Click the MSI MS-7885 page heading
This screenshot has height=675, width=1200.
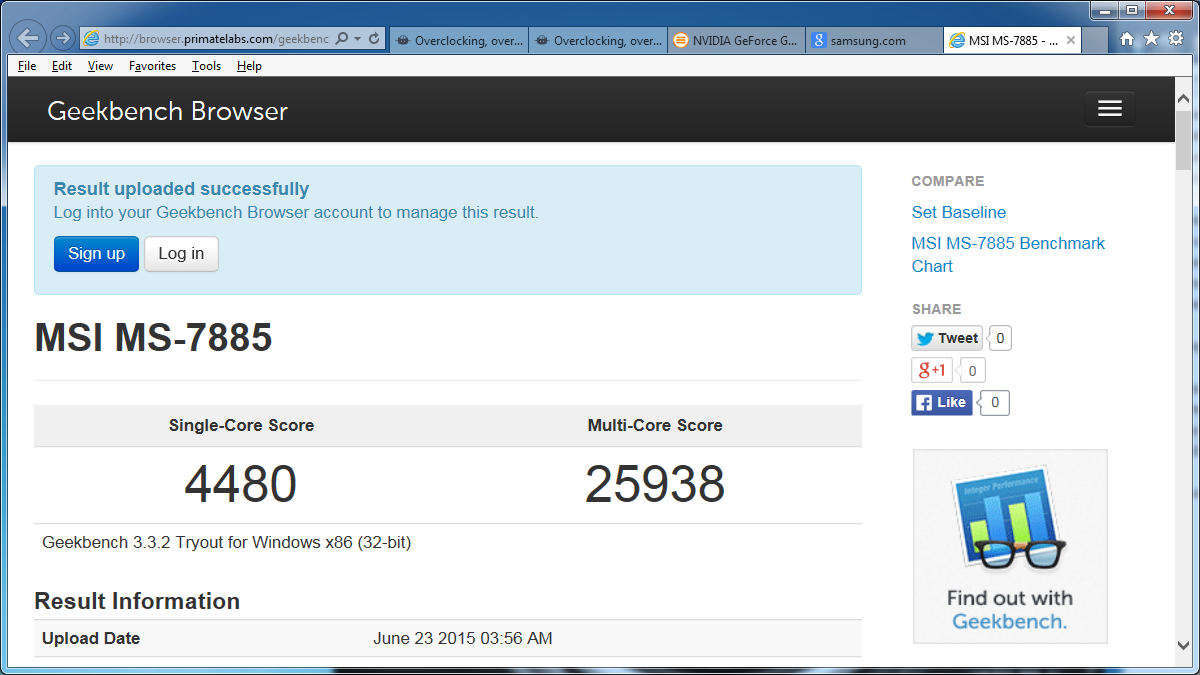[x=153, y=338]
